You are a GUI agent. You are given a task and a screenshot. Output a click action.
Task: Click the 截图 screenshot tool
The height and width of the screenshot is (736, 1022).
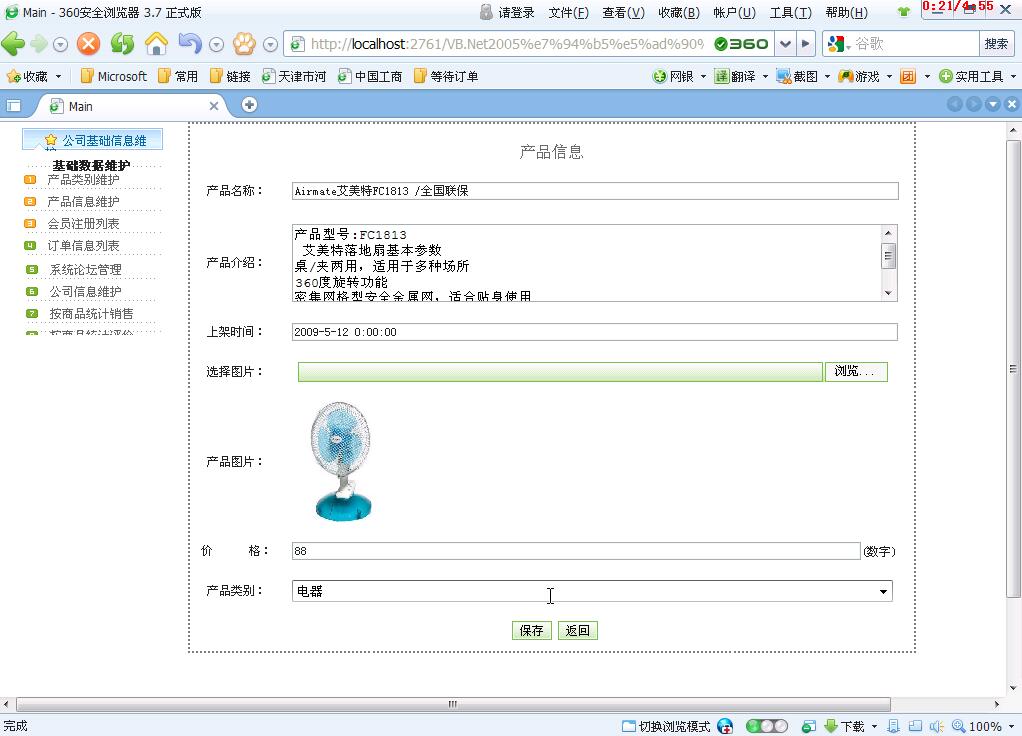tap(796, 76)
